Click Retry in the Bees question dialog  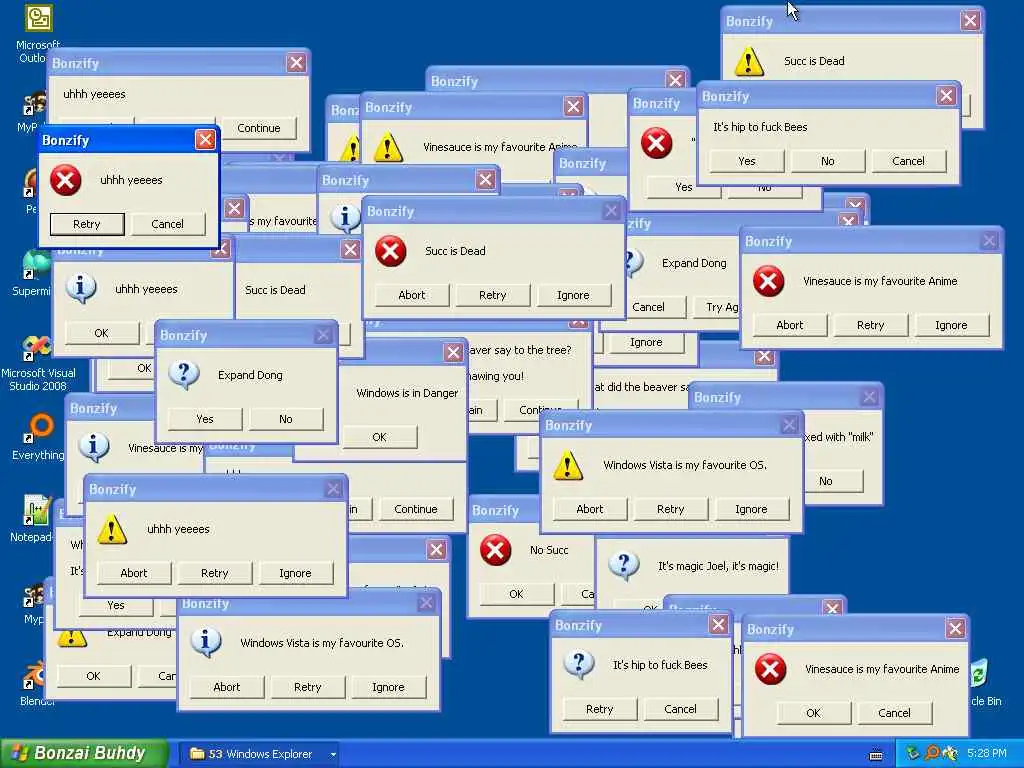pos(600,709)
